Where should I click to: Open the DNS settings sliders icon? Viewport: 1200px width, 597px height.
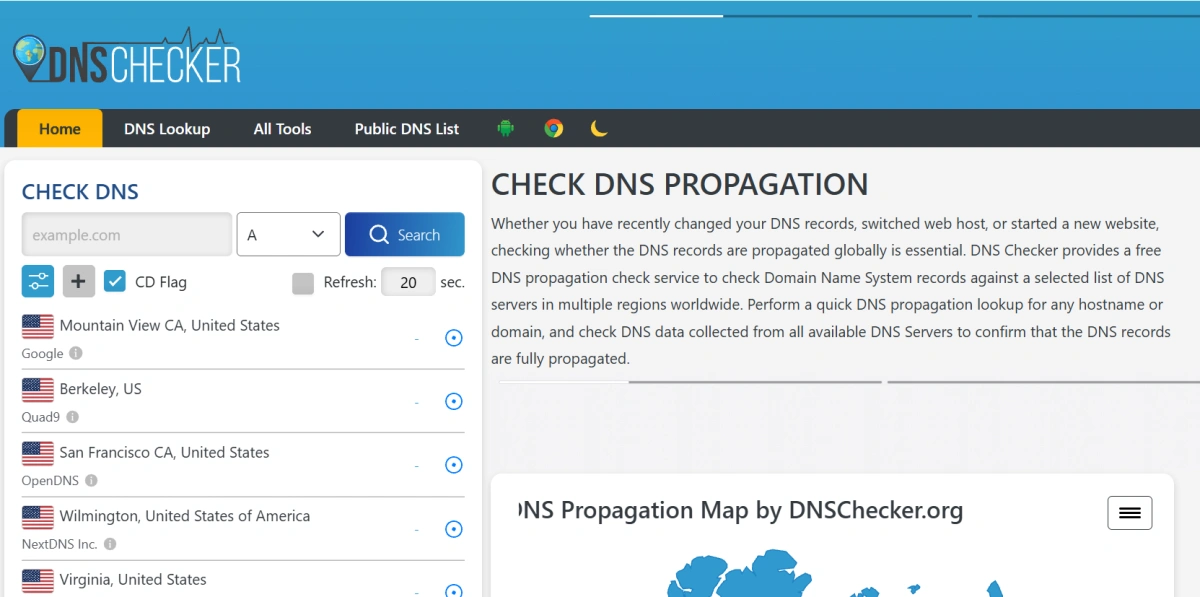[38, 282]
